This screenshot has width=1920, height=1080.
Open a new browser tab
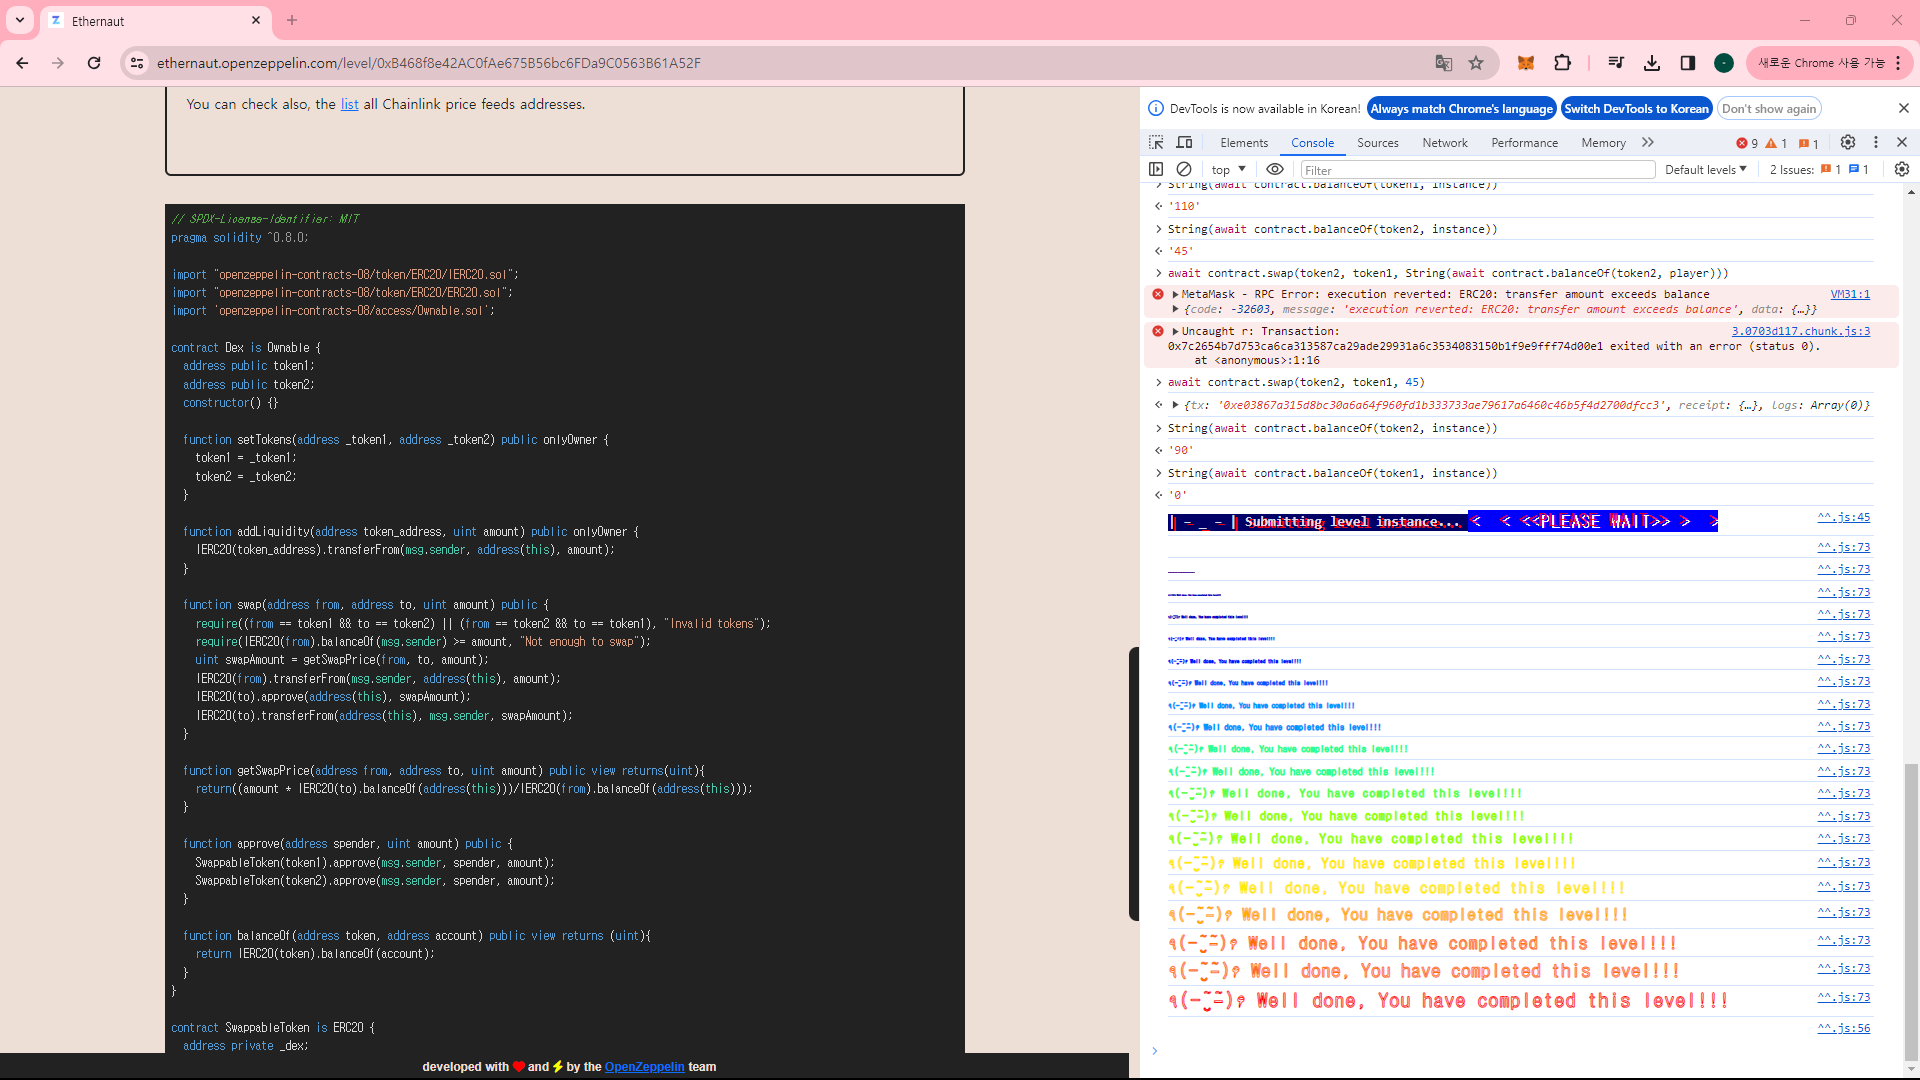[x=292, y=20]
